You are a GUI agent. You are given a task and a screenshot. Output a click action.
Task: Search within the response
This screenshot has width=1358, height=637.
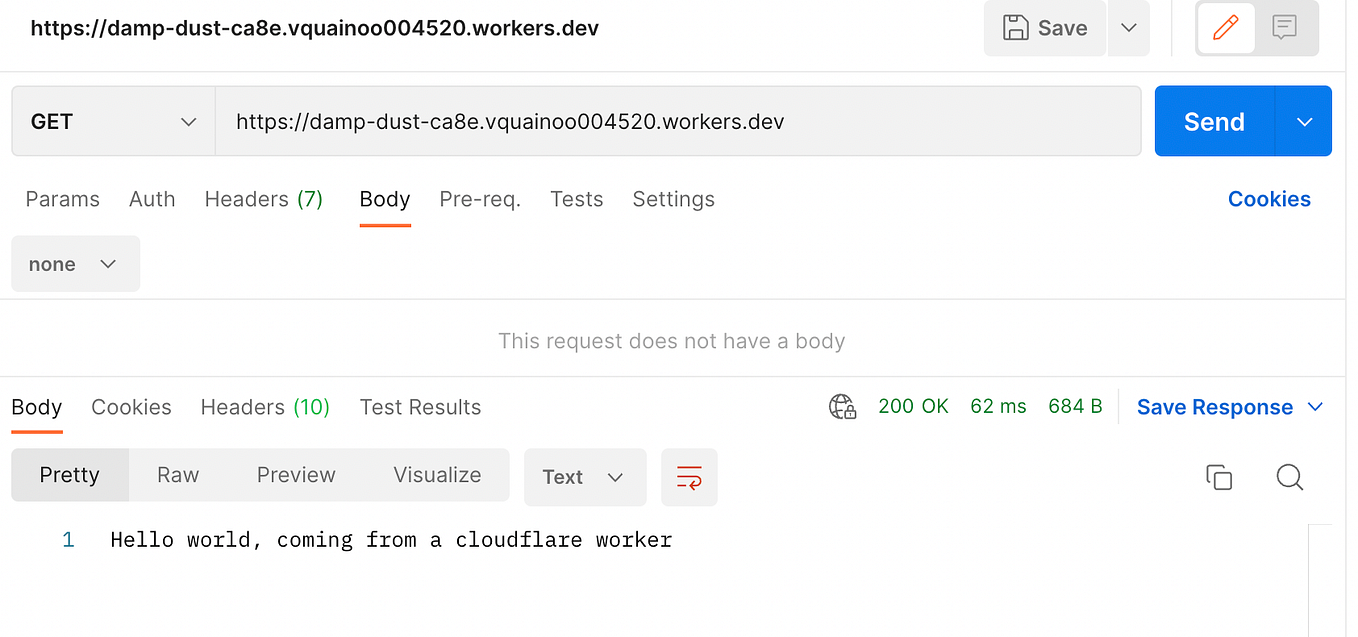(1289, 477)
